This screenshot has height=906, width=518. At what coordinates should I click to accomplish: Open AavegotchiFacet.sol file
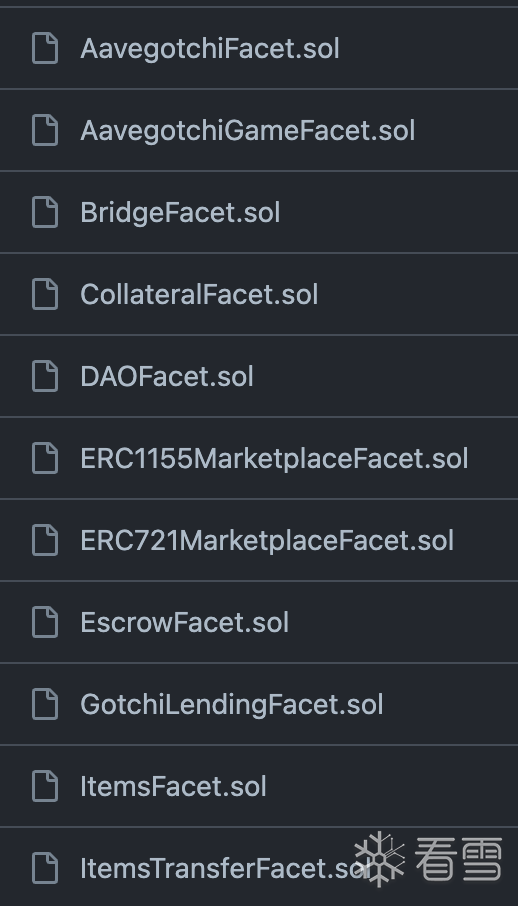click(210, 49)
